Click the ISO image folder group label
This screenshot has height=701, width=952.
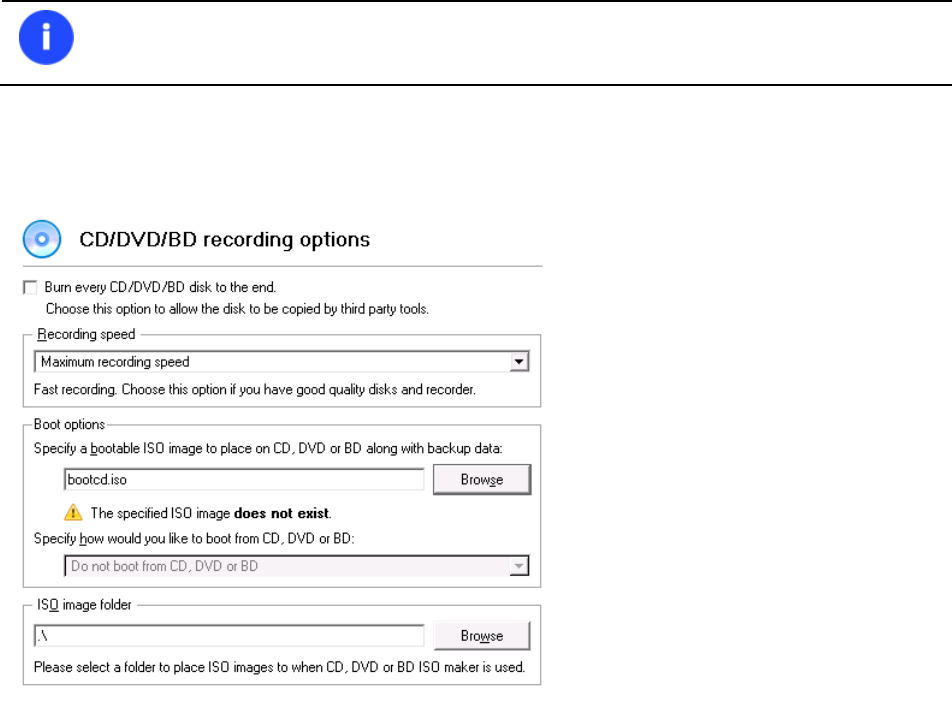coord(84,604)
